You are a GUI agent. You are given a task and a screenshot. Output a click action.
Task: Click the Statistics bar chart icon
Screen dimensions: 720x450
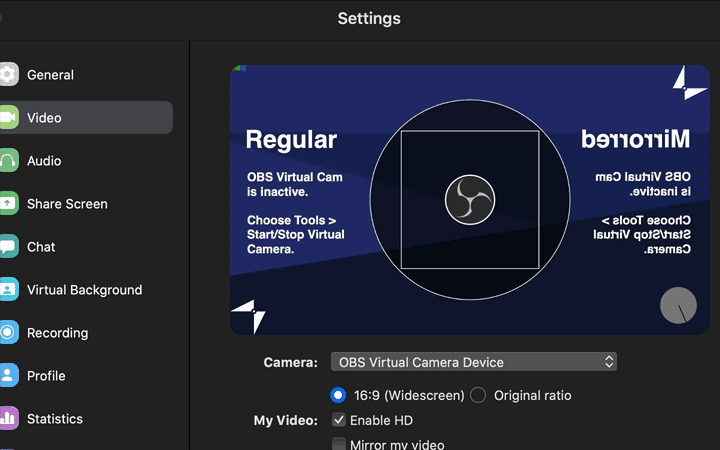pyautogui.click(x=9, y=418)
